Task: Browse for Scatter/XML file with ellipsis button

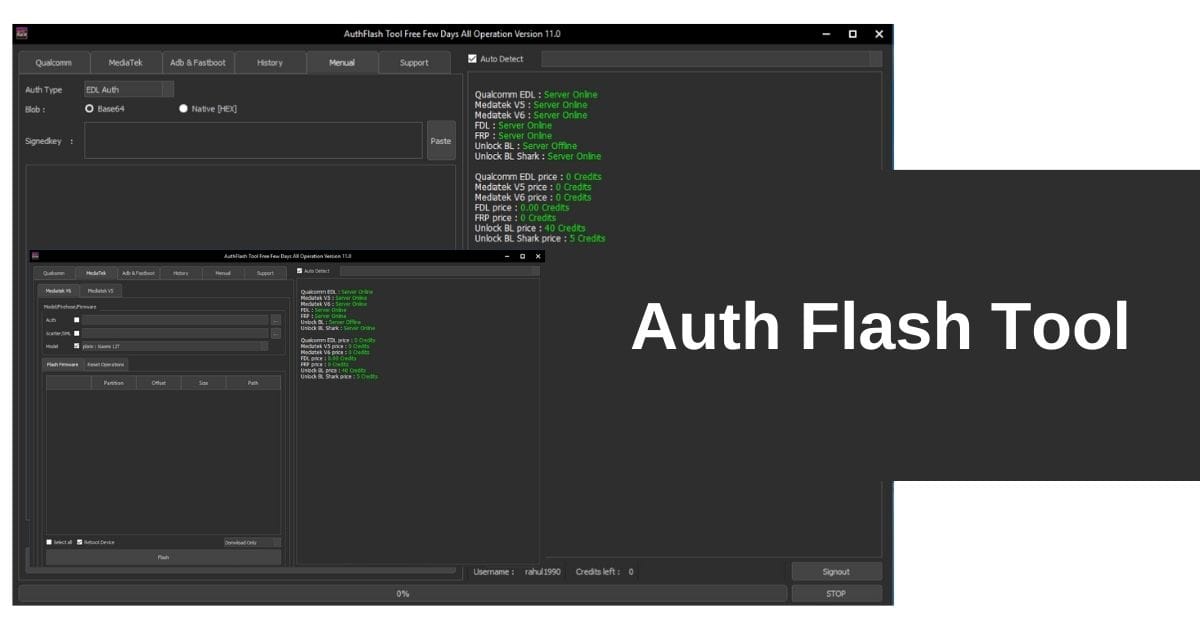Action: click(x=276, y=333)
